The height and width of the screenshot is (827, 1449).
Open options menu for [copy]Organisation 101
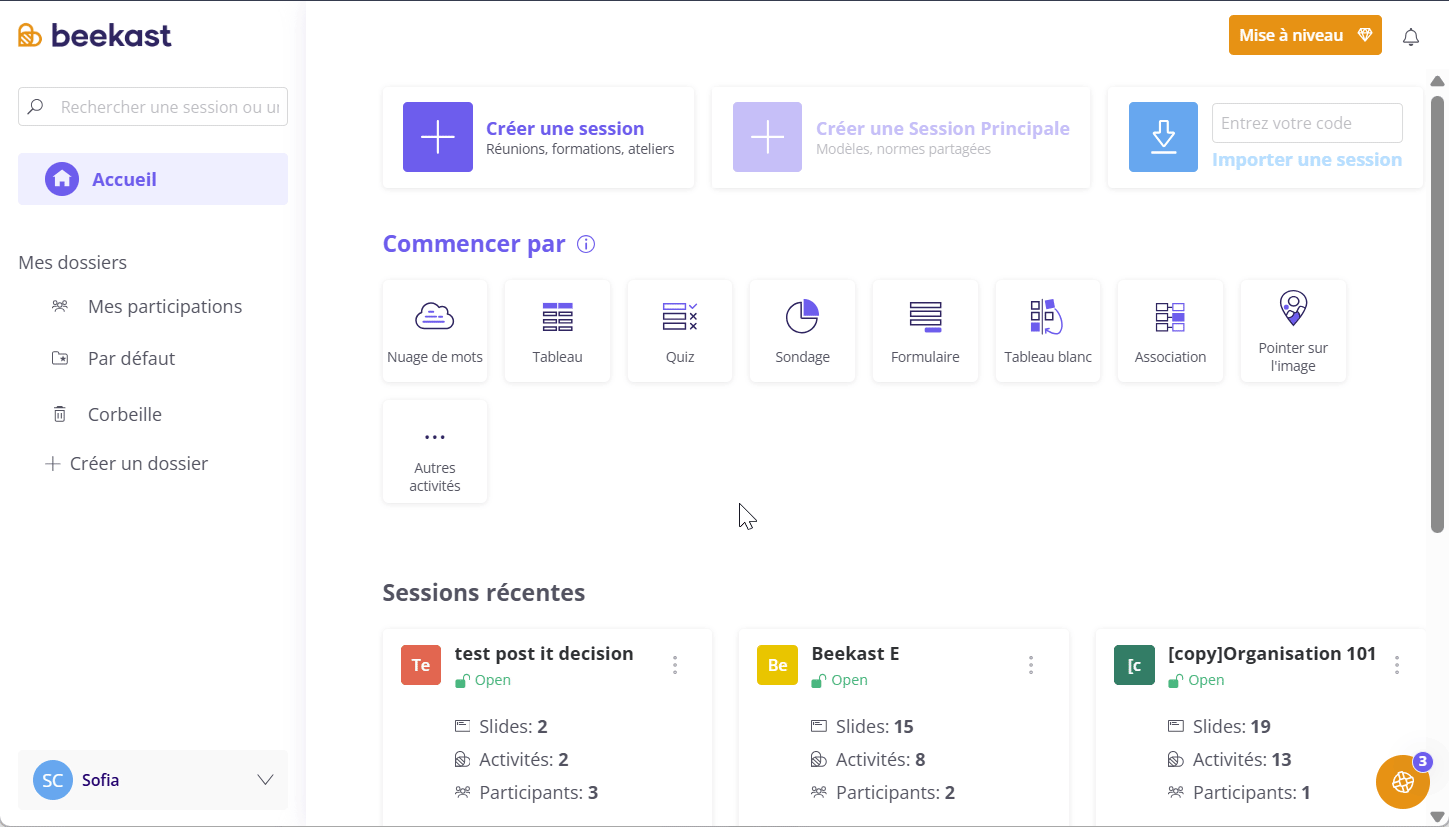[x=1397, y=665]
